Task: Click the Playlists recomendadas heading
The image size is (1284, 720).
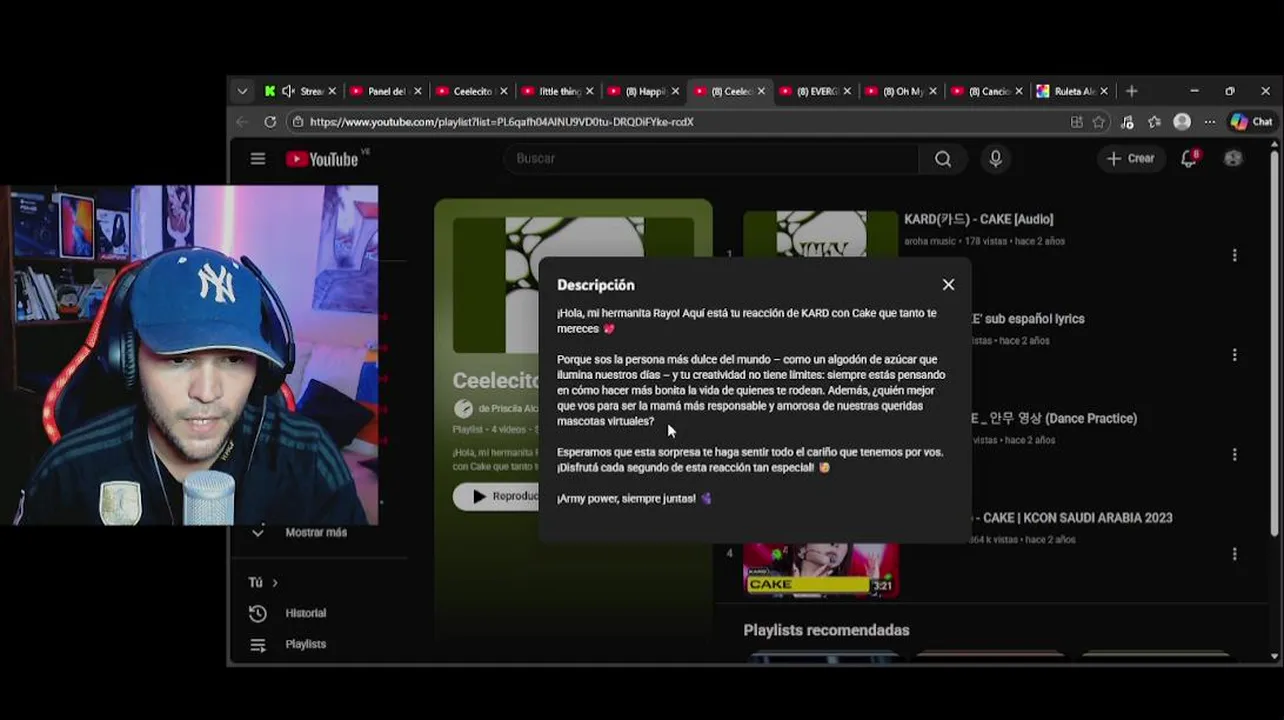Action: point(826,630)
